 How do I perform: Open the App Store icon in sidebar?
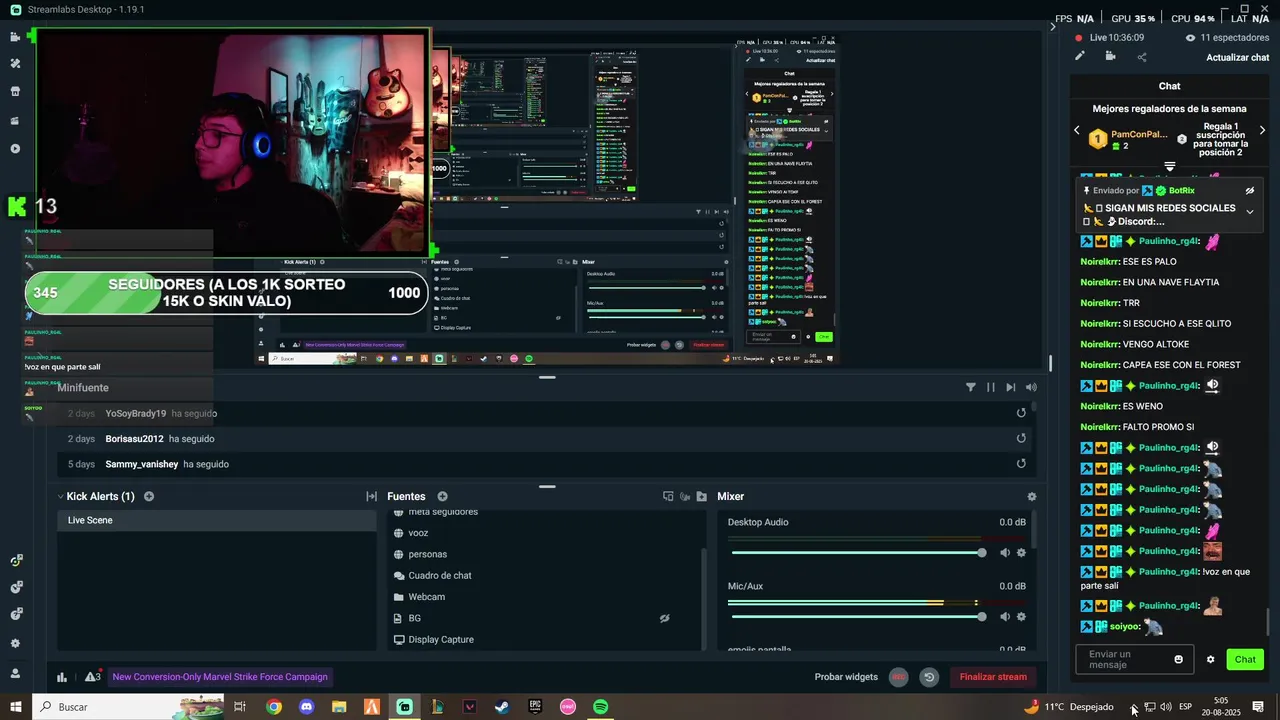point(15,91)
